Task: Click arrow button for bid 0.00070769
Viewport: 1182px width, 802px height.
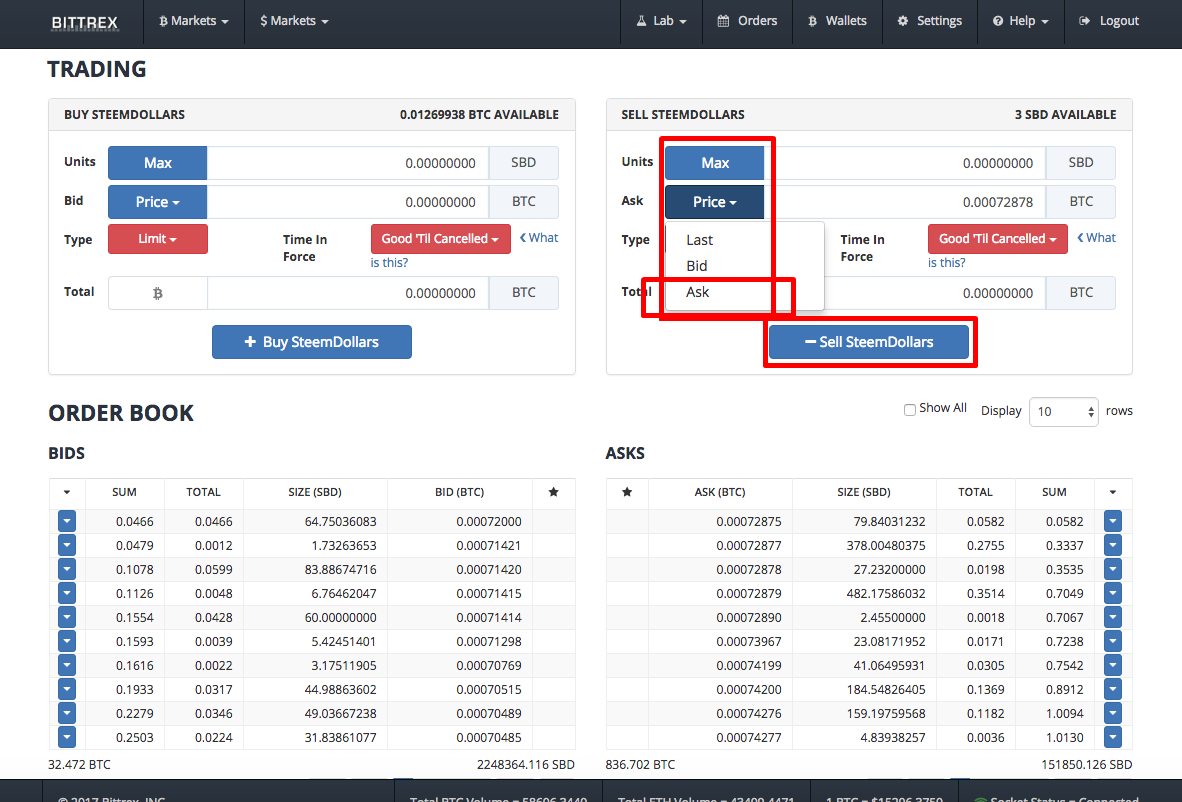Action: (x=67, y=666)
